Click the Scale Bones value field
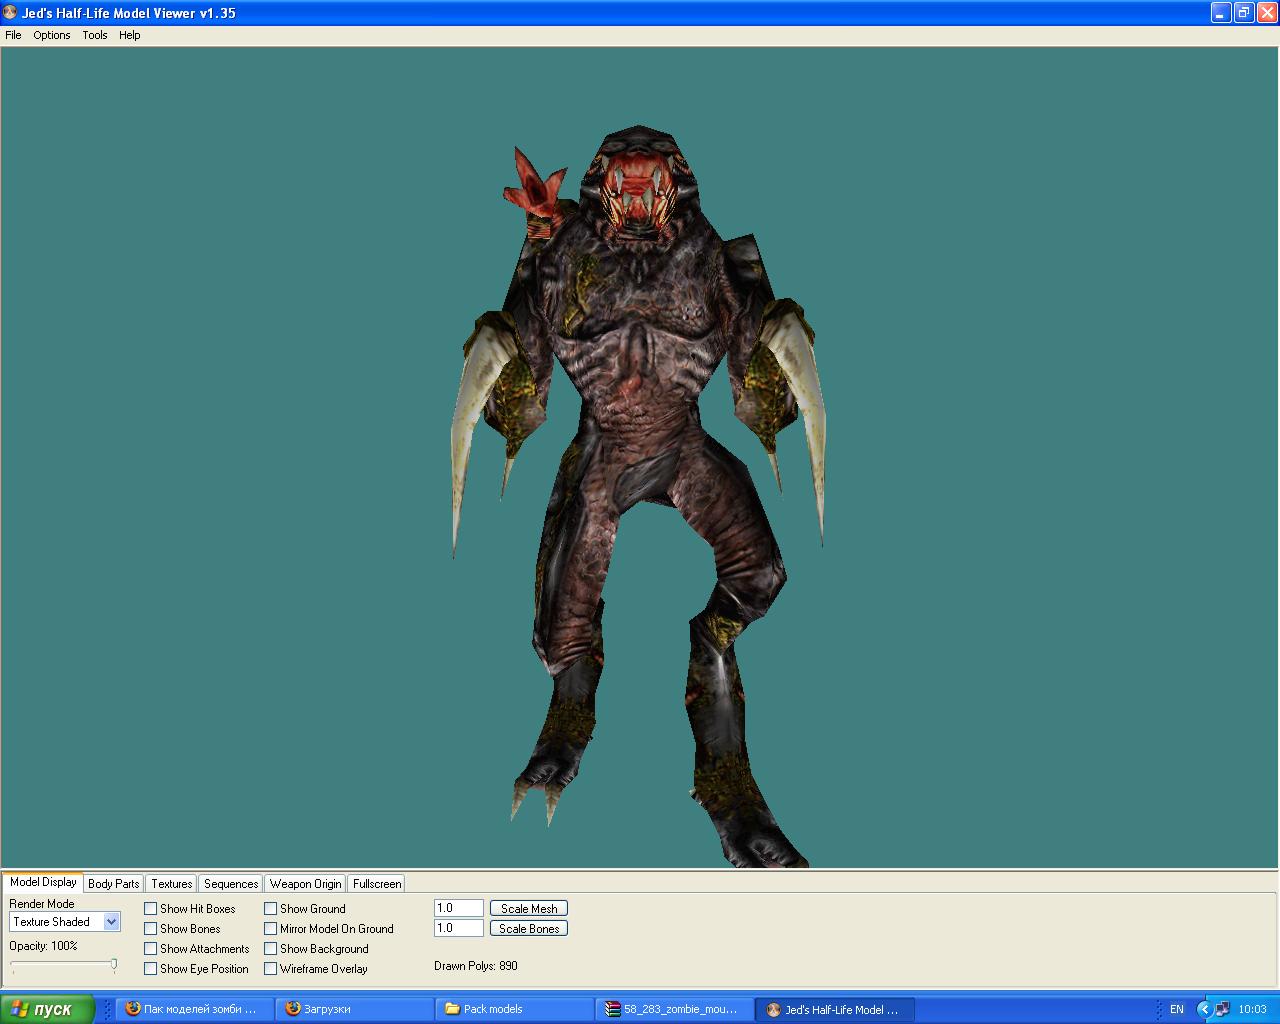Image resolution: width=1280 pixels, height=1024 pixels. [x=459, y=928]
